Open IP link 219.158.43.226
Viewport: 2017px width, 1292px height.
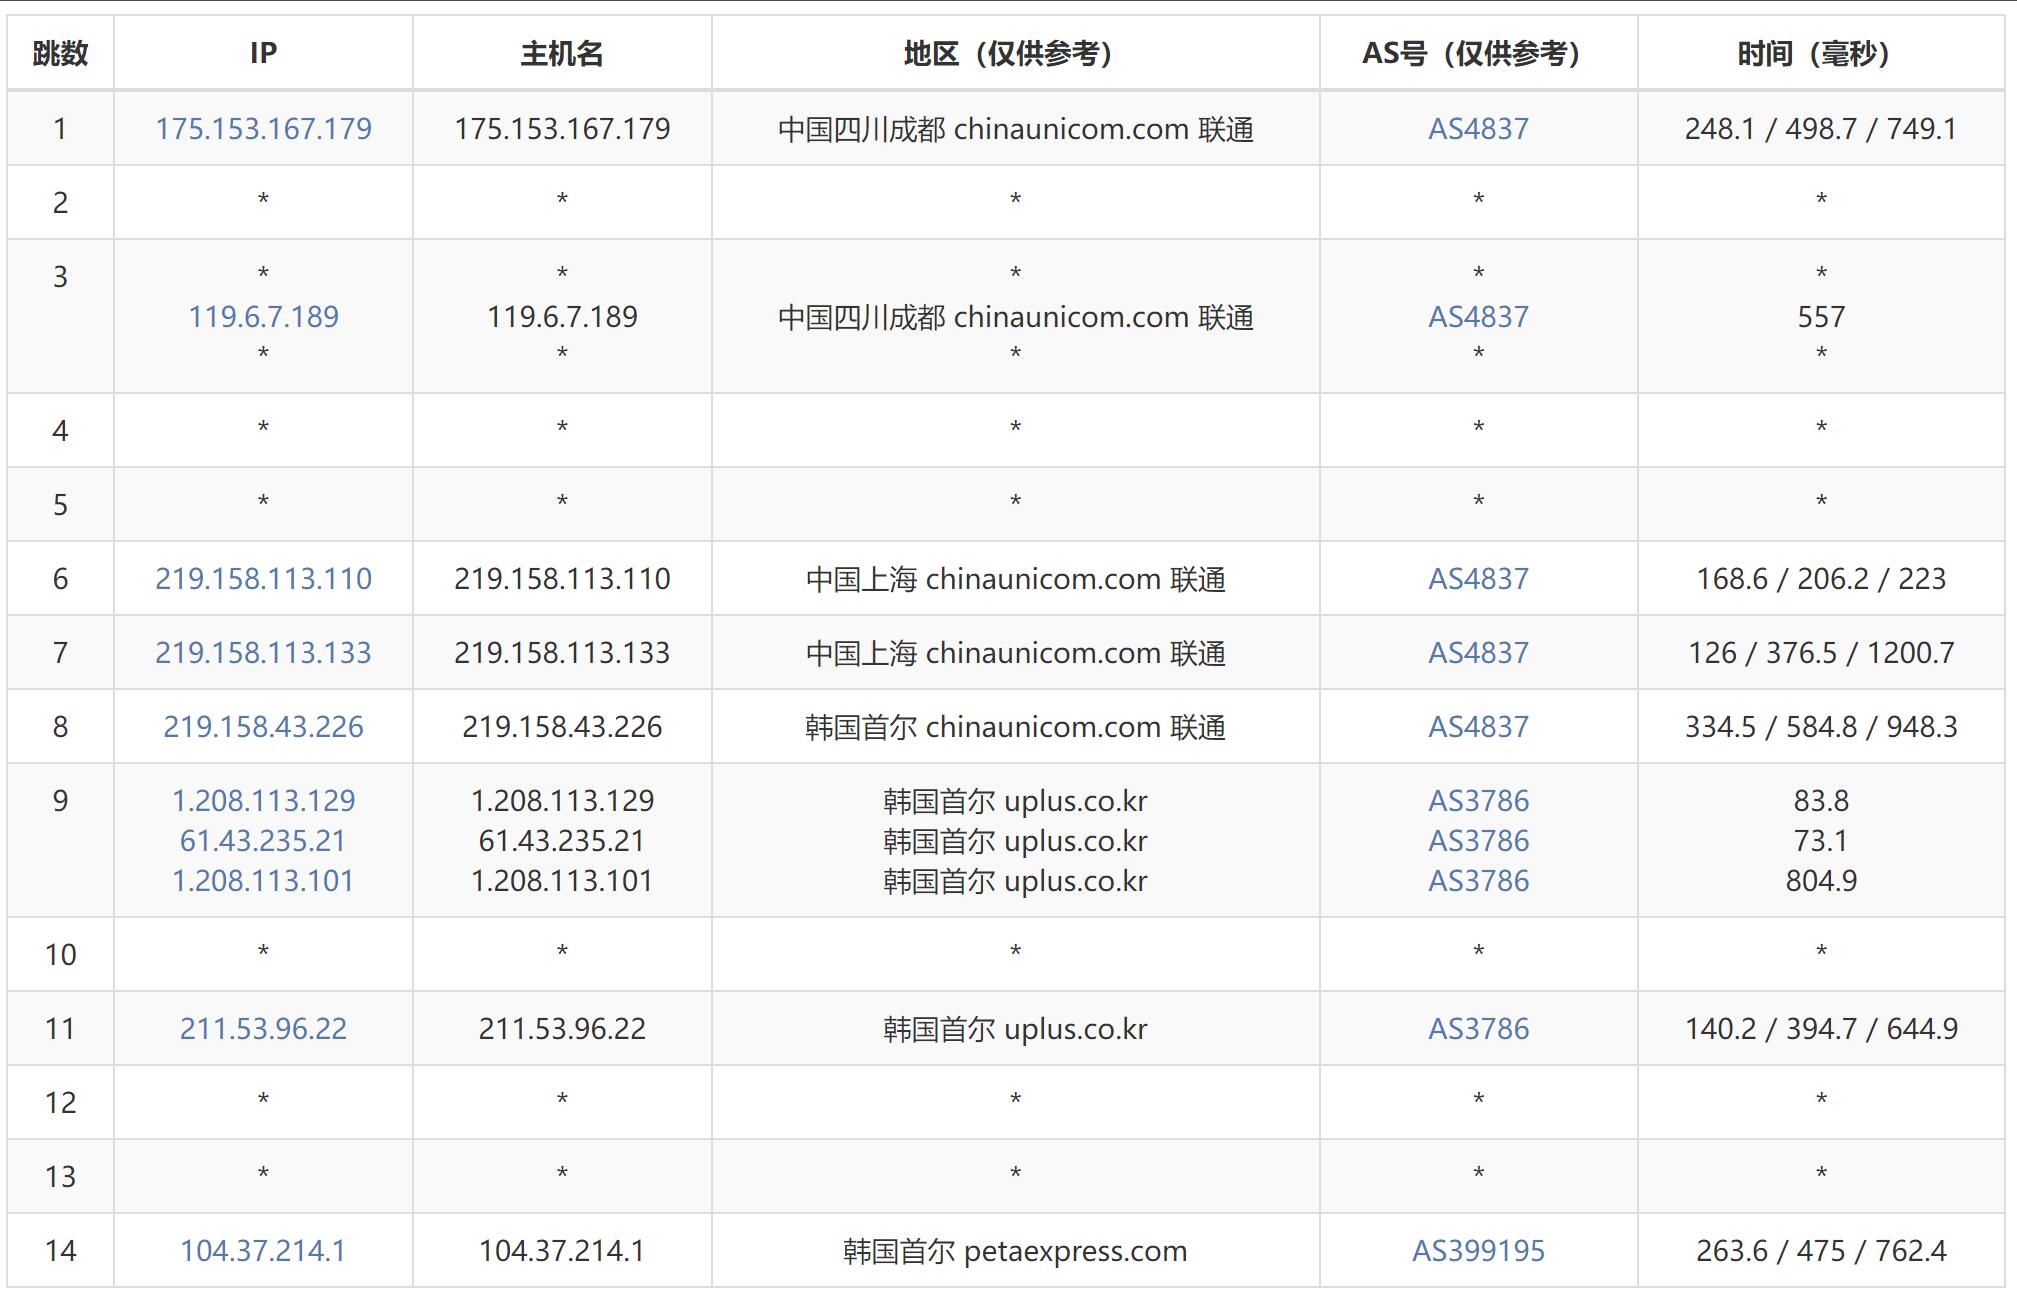point(263,727)
